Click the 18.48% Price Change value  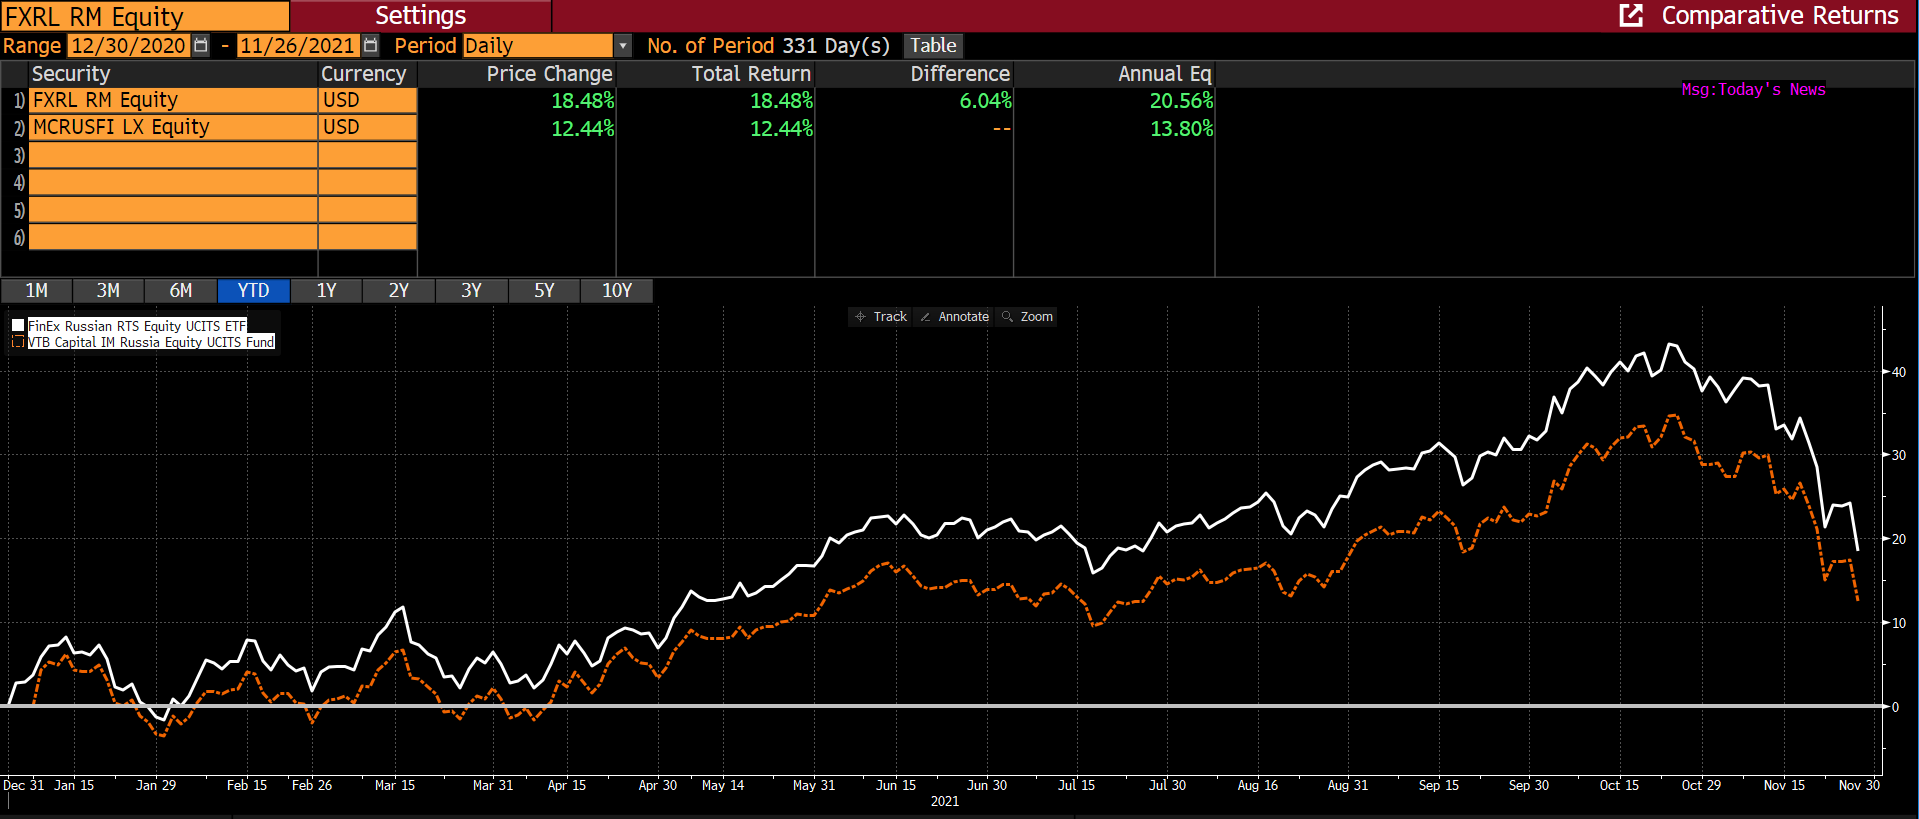tap(583, 101)
